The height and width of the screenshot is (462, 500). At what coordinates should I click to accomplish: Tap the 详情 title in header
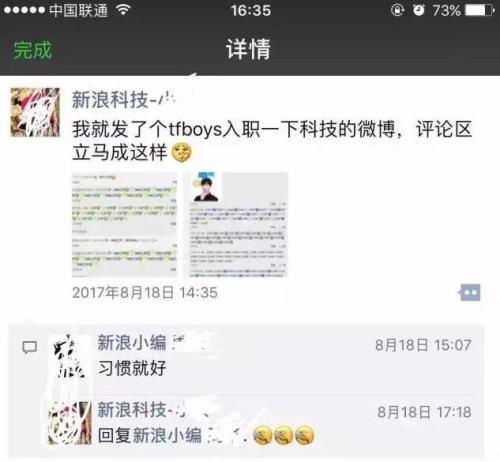coord(249,49)
